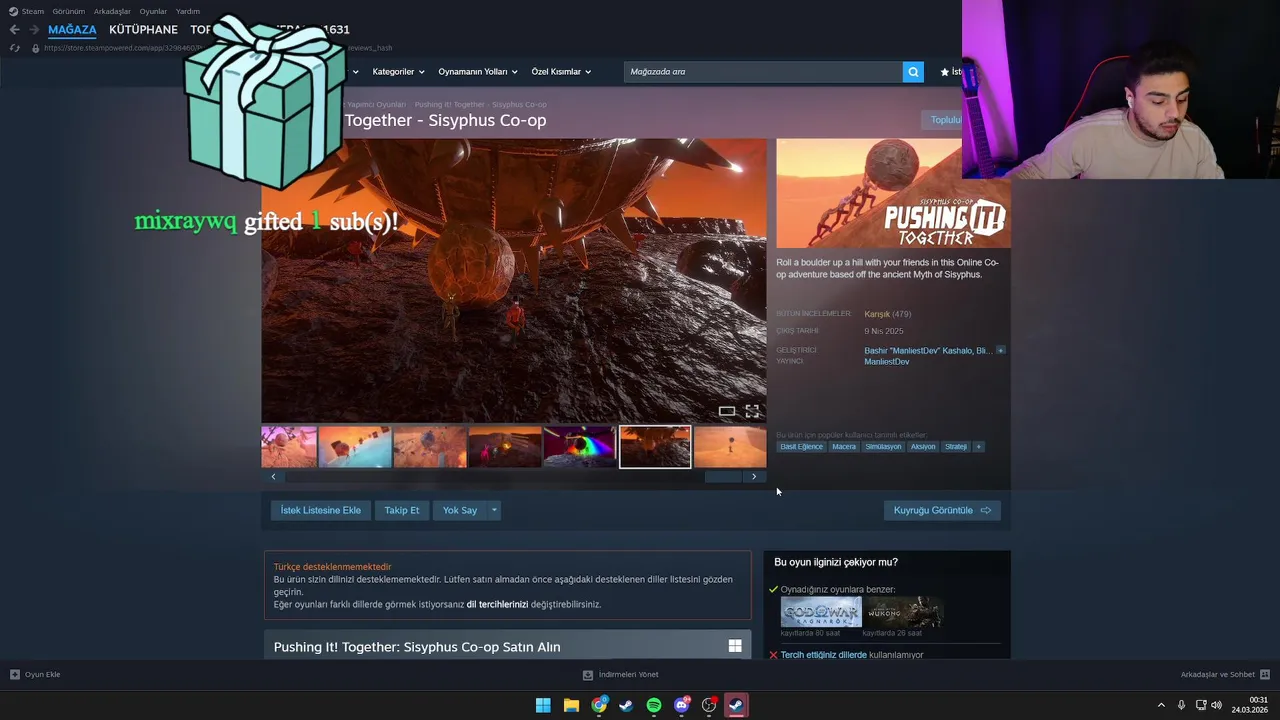The image size is (1280, 720).
Task: Open the Wukong game thumbnail
Action: point(903,612)
